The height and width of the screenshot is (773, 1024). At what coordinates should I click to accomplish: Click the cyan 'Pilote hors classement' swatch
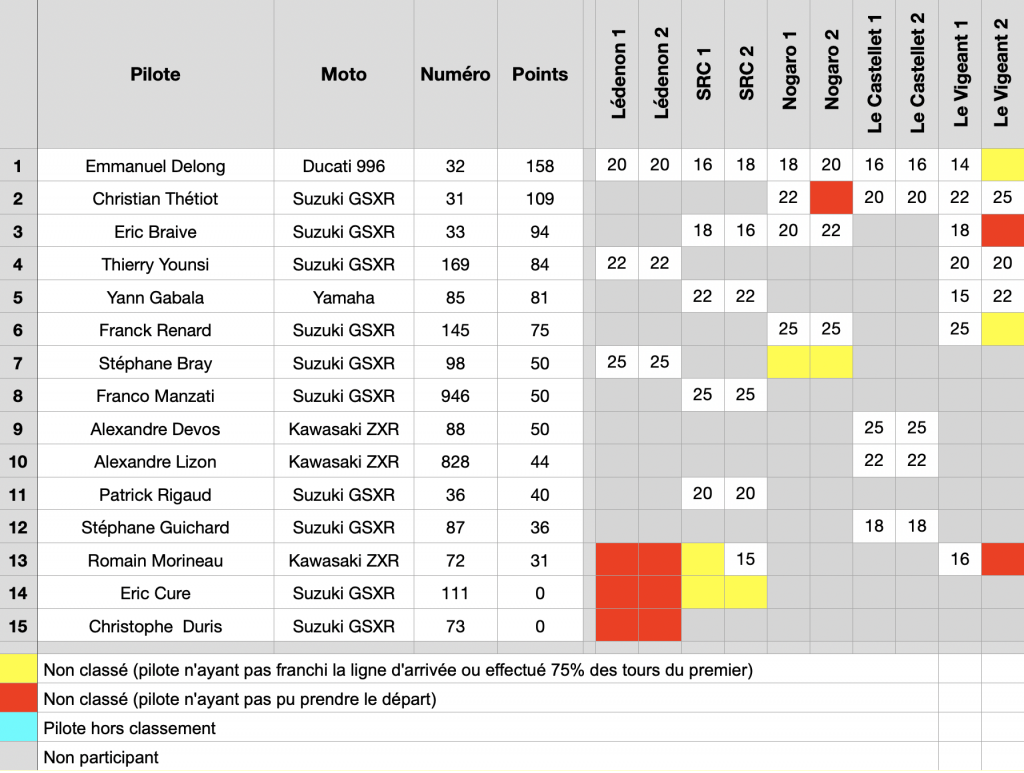point(19,728)
